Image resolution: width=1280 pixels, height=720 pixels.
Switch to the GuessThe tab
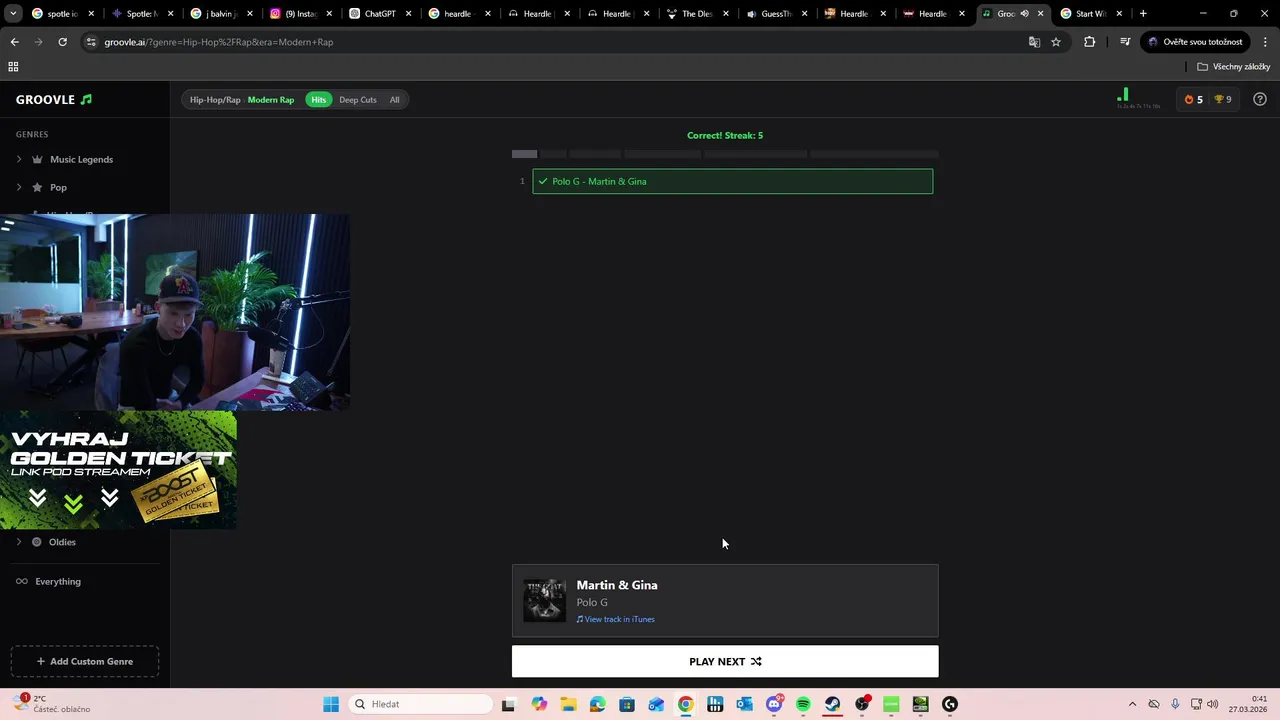(x=776, y=14)
